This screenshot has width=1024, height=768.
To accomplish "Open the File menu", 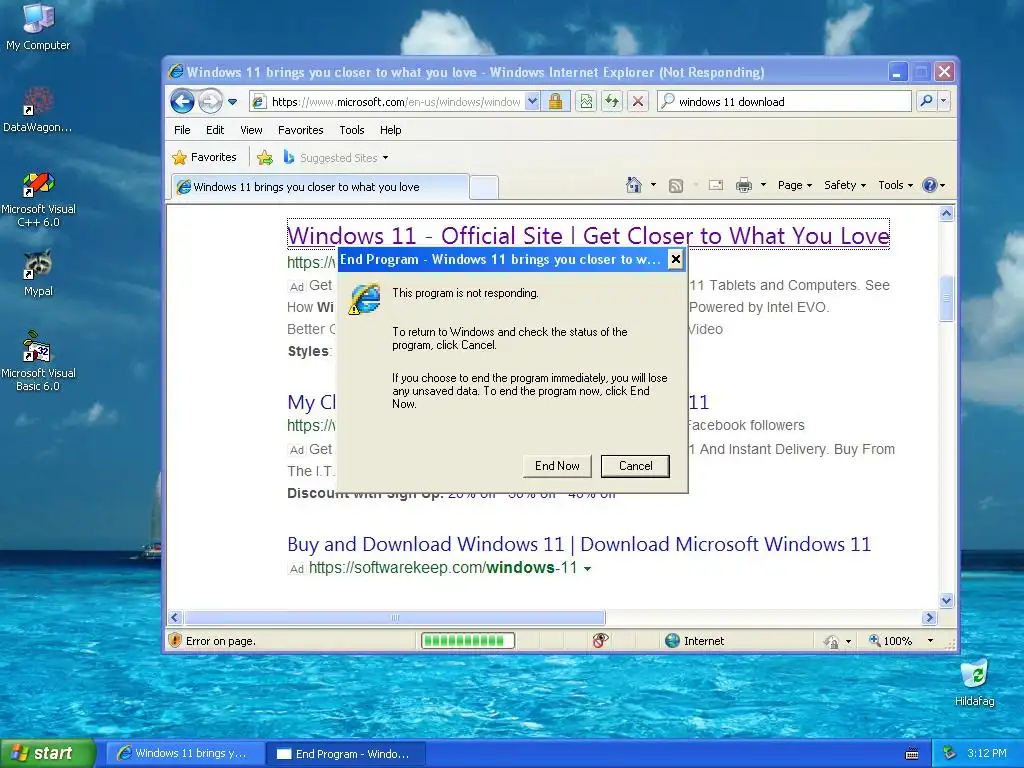I will click(x=182, y=130).
